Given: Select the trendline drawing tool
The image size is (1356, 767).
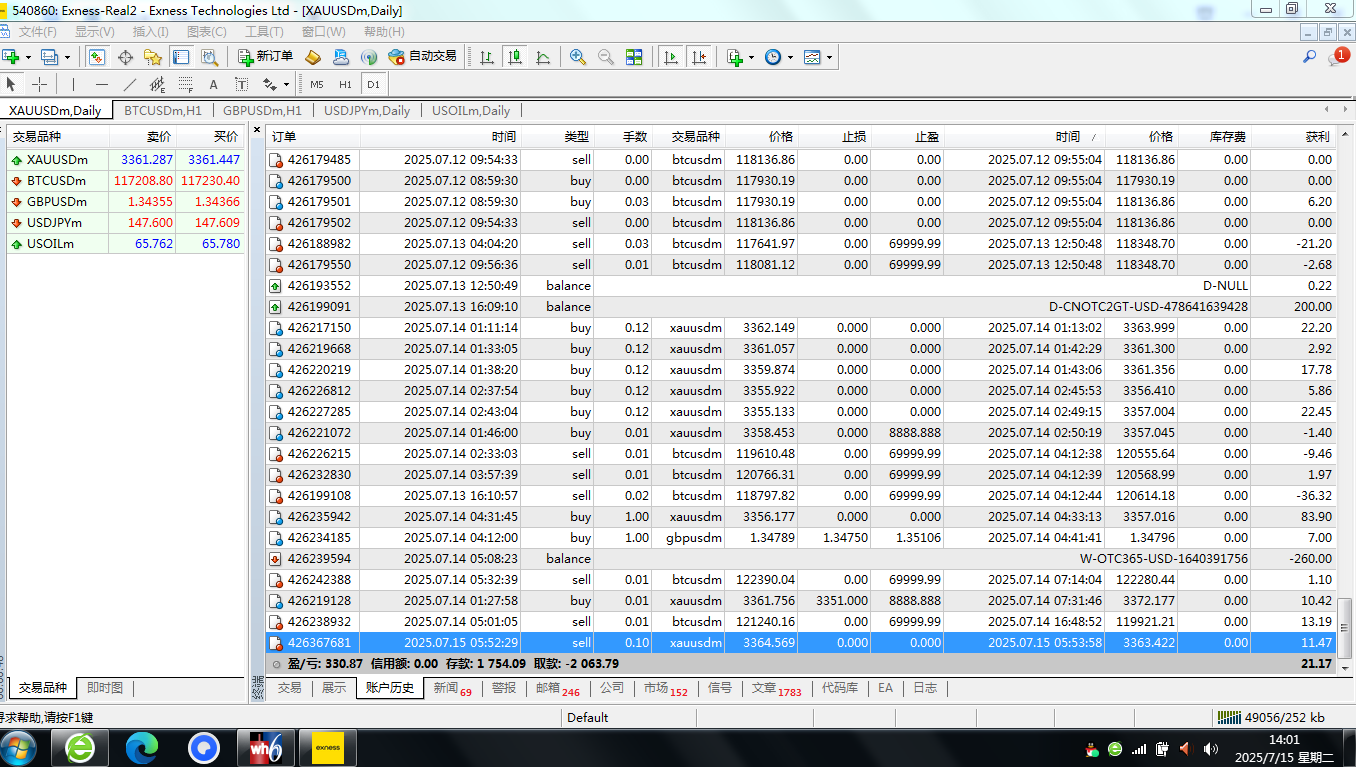Looking at the screenshot, I should (x=129, y=84).
